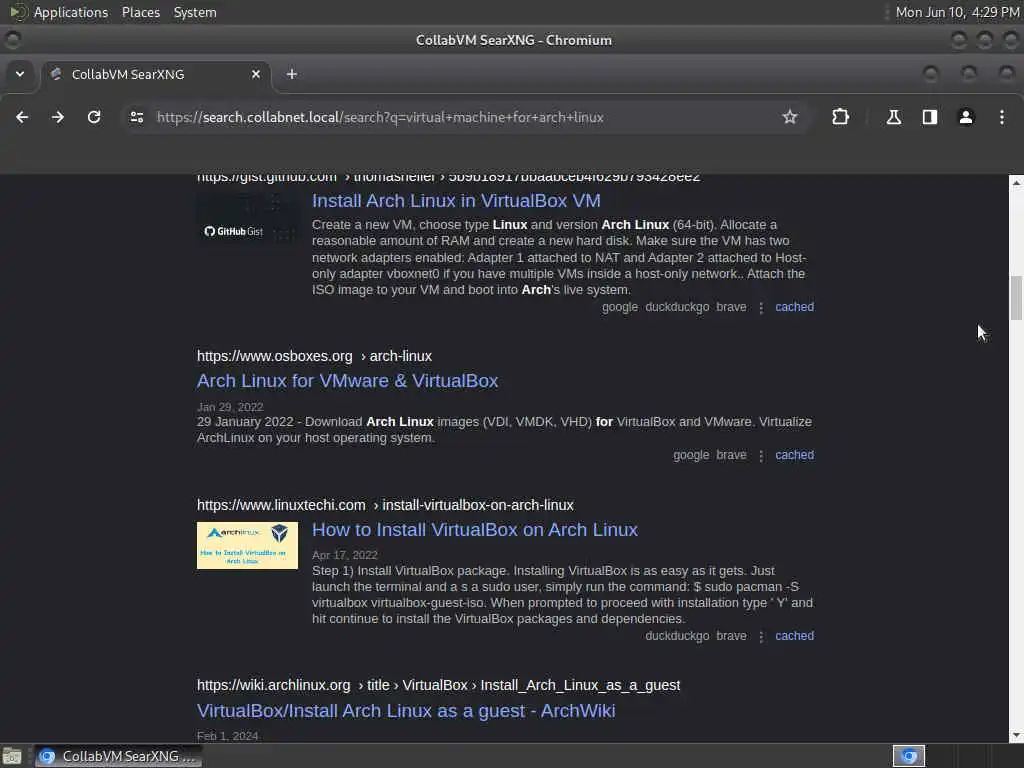Image resolution: width=1024 pixels, height=768 pixels.
Task: Open How to Install VirtualBox on Arch Linux
Action: [475, 530]
